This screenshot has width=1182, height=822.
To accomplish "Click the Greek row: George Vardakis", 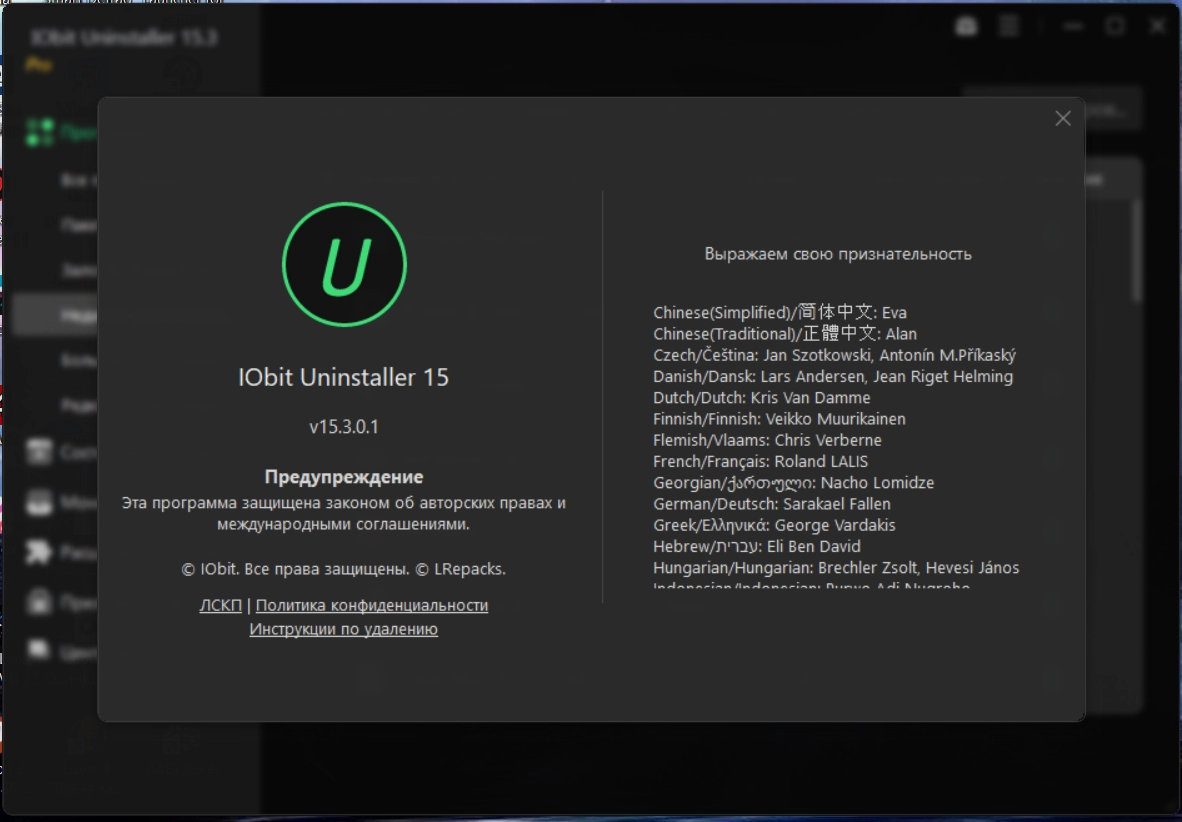I will pyautogui.click(x=774, y=525).
